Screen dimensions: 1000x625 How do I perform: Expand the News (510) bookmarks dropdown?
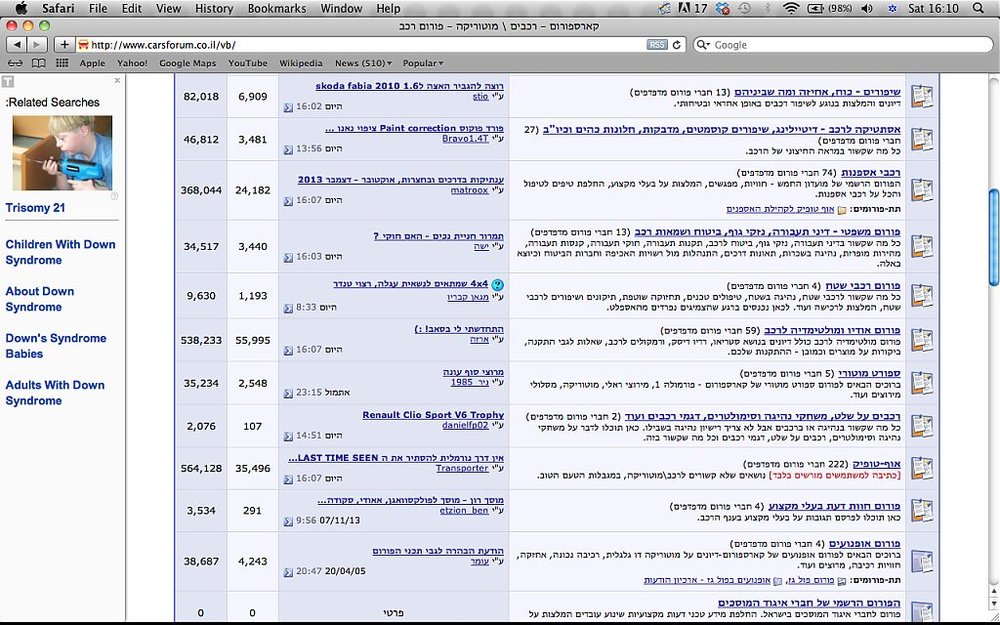click(363, 63)
